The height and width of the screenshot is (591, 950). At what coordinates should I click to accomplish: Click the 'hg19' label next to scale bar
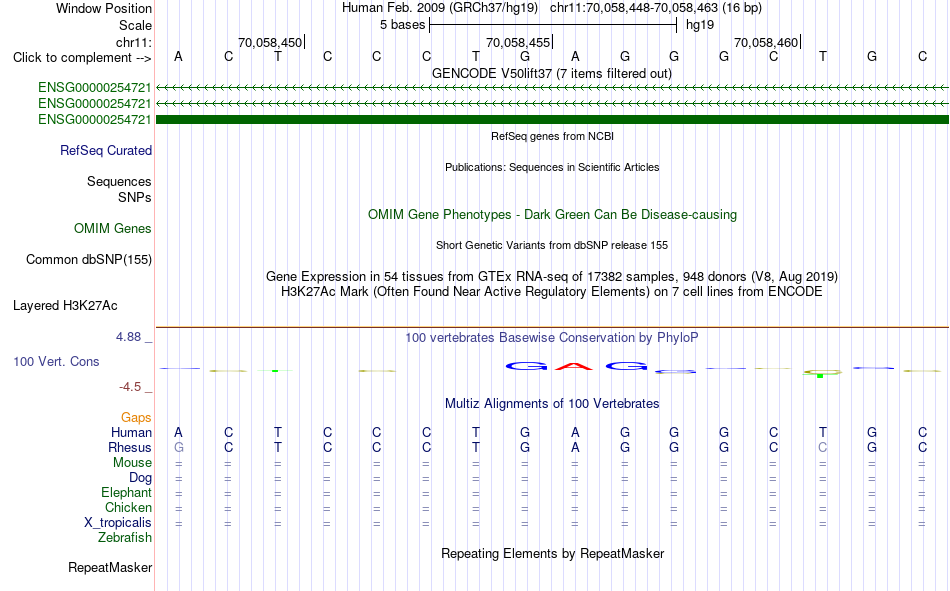pyautogui.click(x=700, y=25)
